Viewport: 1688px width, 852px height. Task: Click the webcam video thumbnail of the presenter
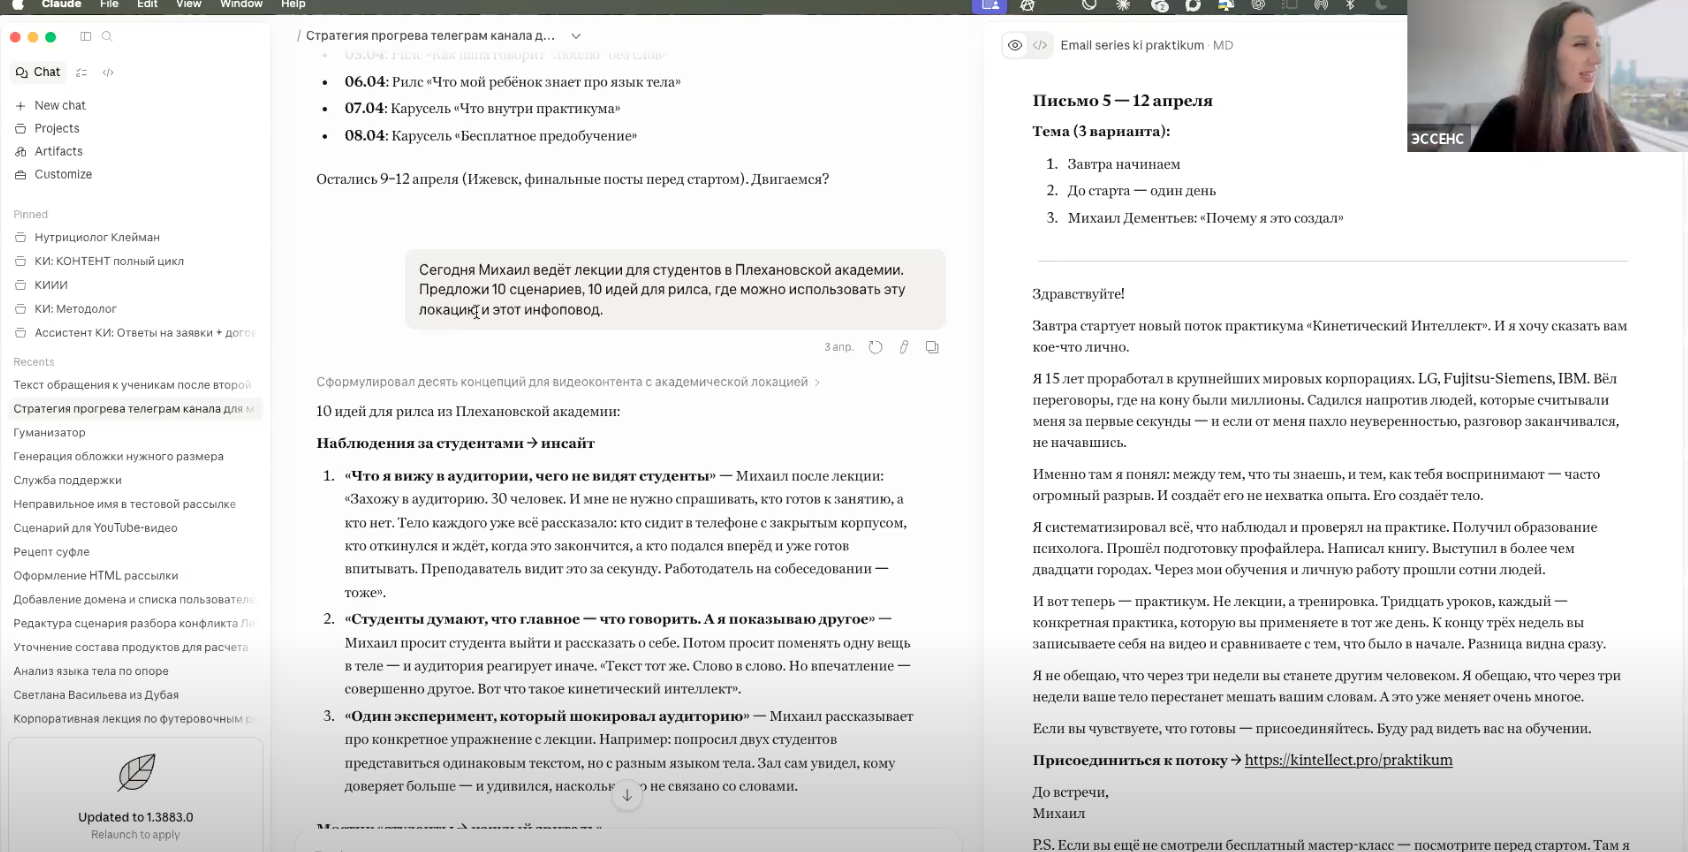[x=1547, y=76]
